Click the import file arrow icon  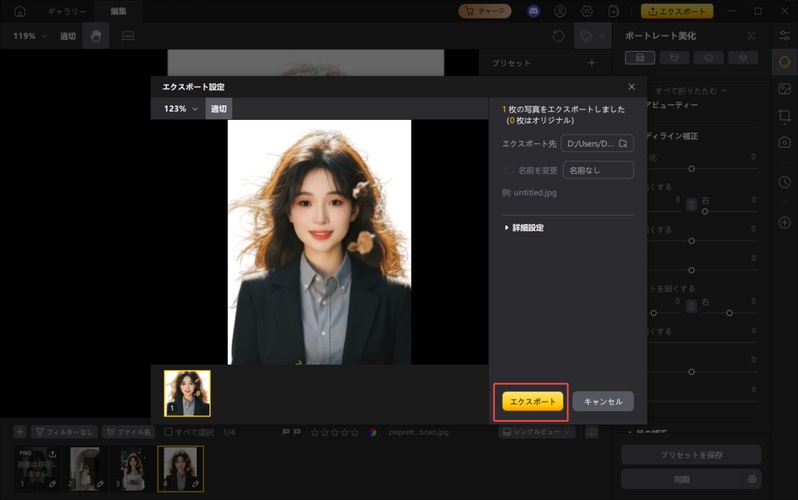point(613,11)
